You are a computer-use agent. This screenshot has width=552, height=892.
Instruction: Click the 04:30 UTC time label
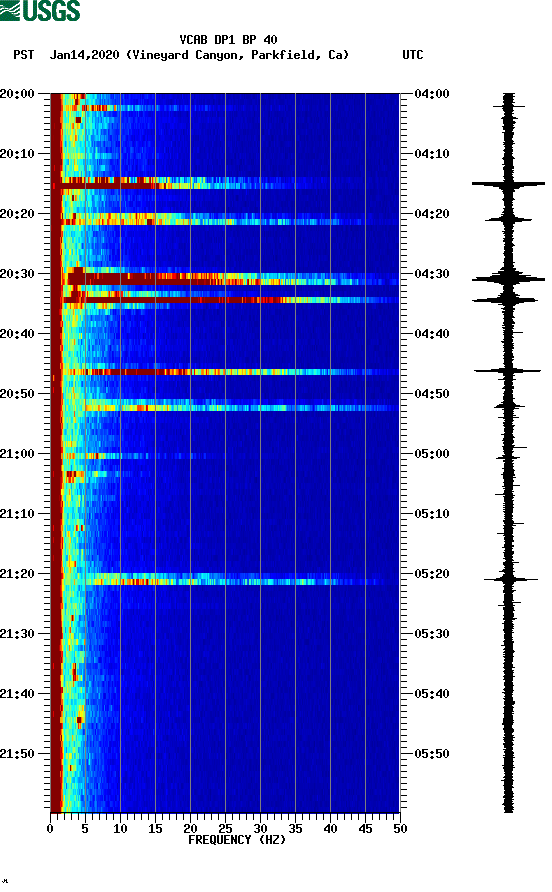[432, 274]
